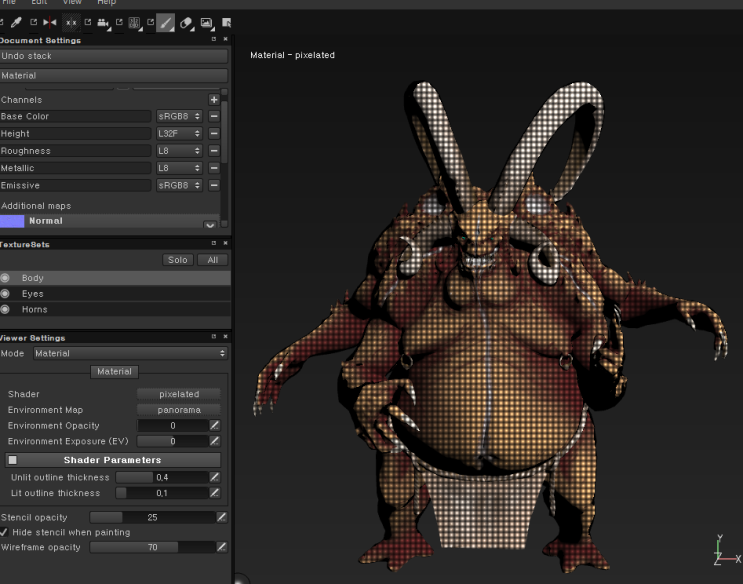Click the panorama environment map button

[x=179, y=410]
